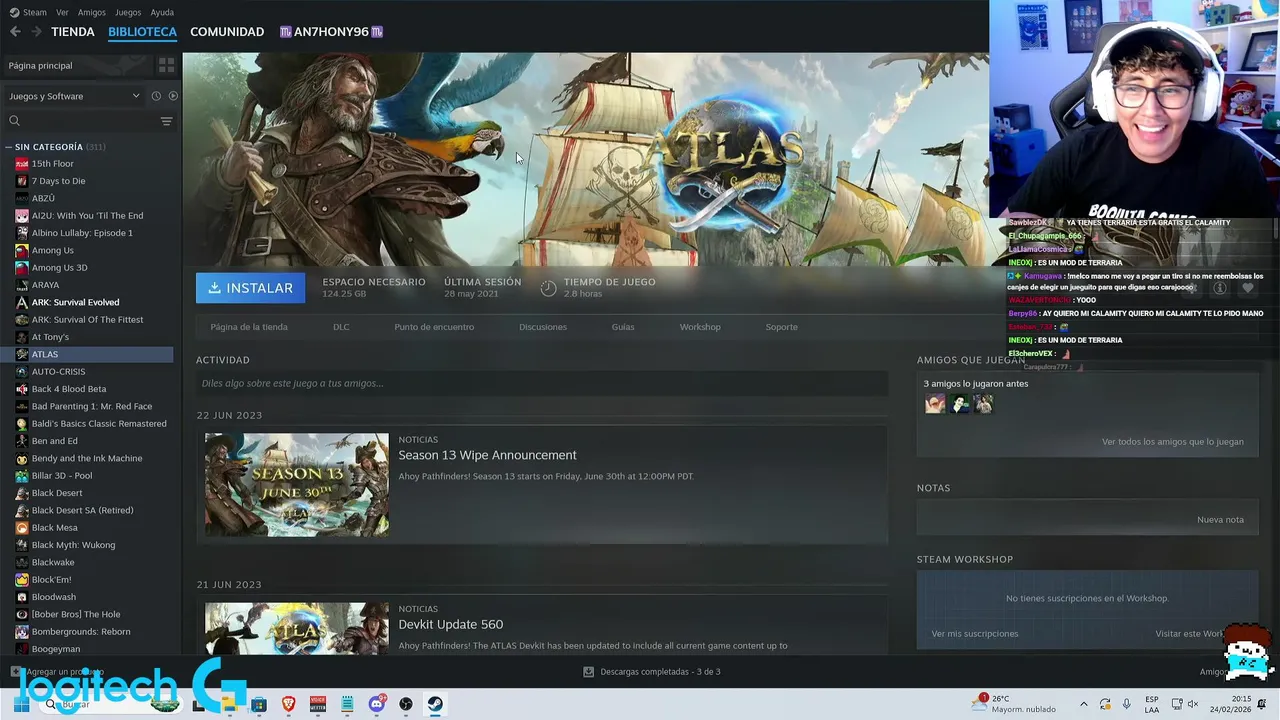Open Windows Start menu
The width and height of the screenshot is (1280, 720).
pos(21,704)
